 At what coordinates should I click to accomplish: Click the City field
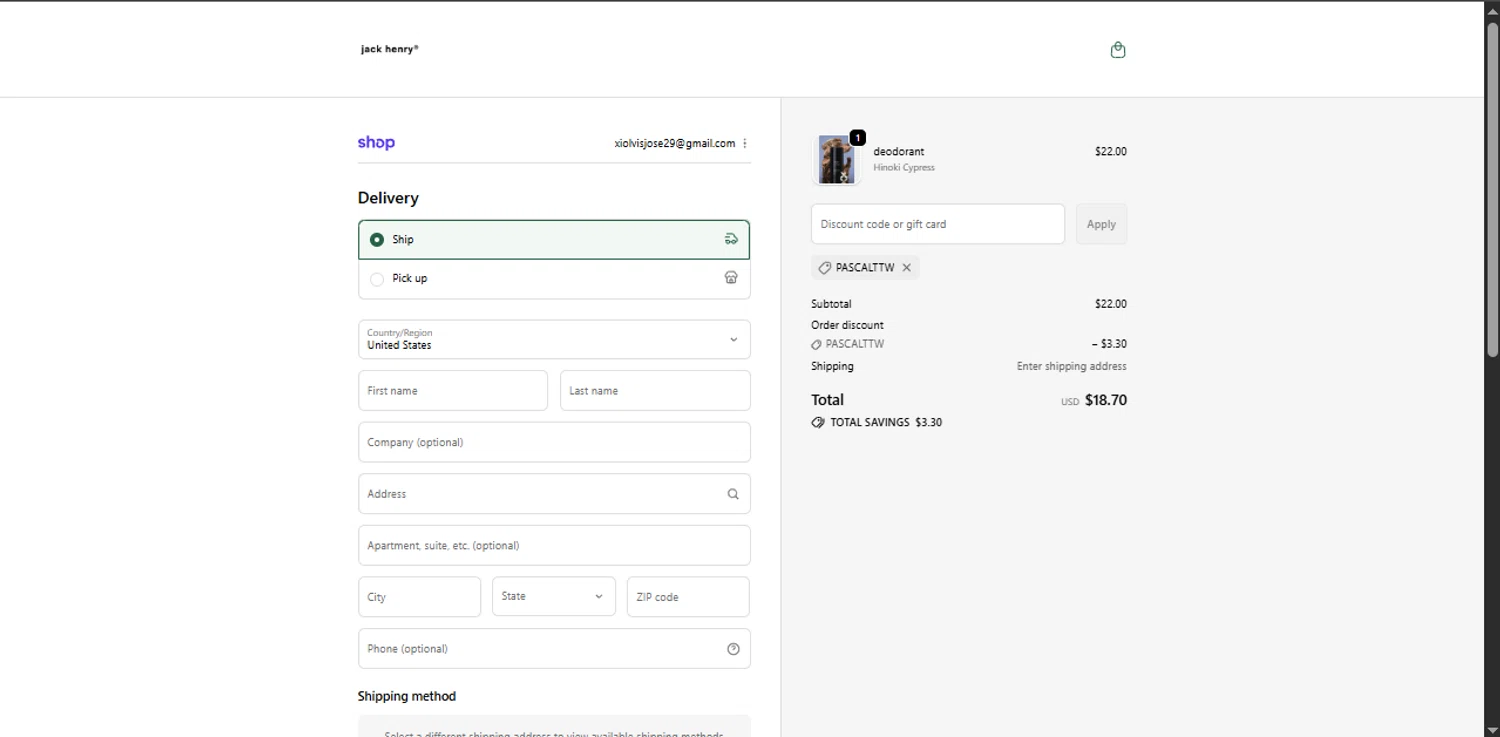click(x=420, y=597)
